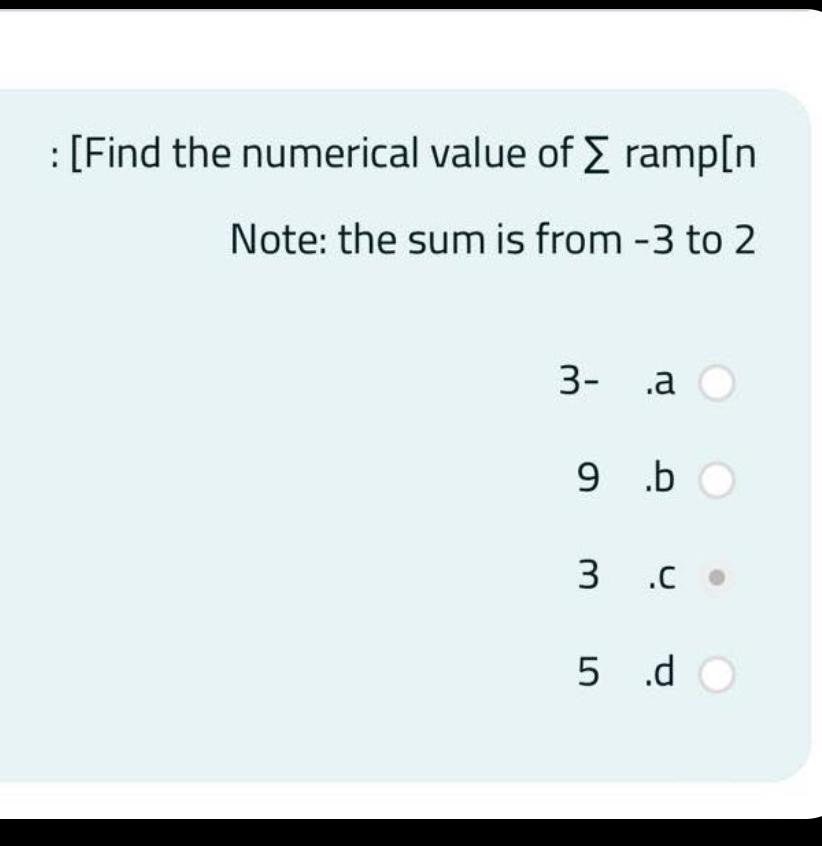The image size is (822, 846).
Task: Select the radio button for option a
Action: (x=718, y=381)
